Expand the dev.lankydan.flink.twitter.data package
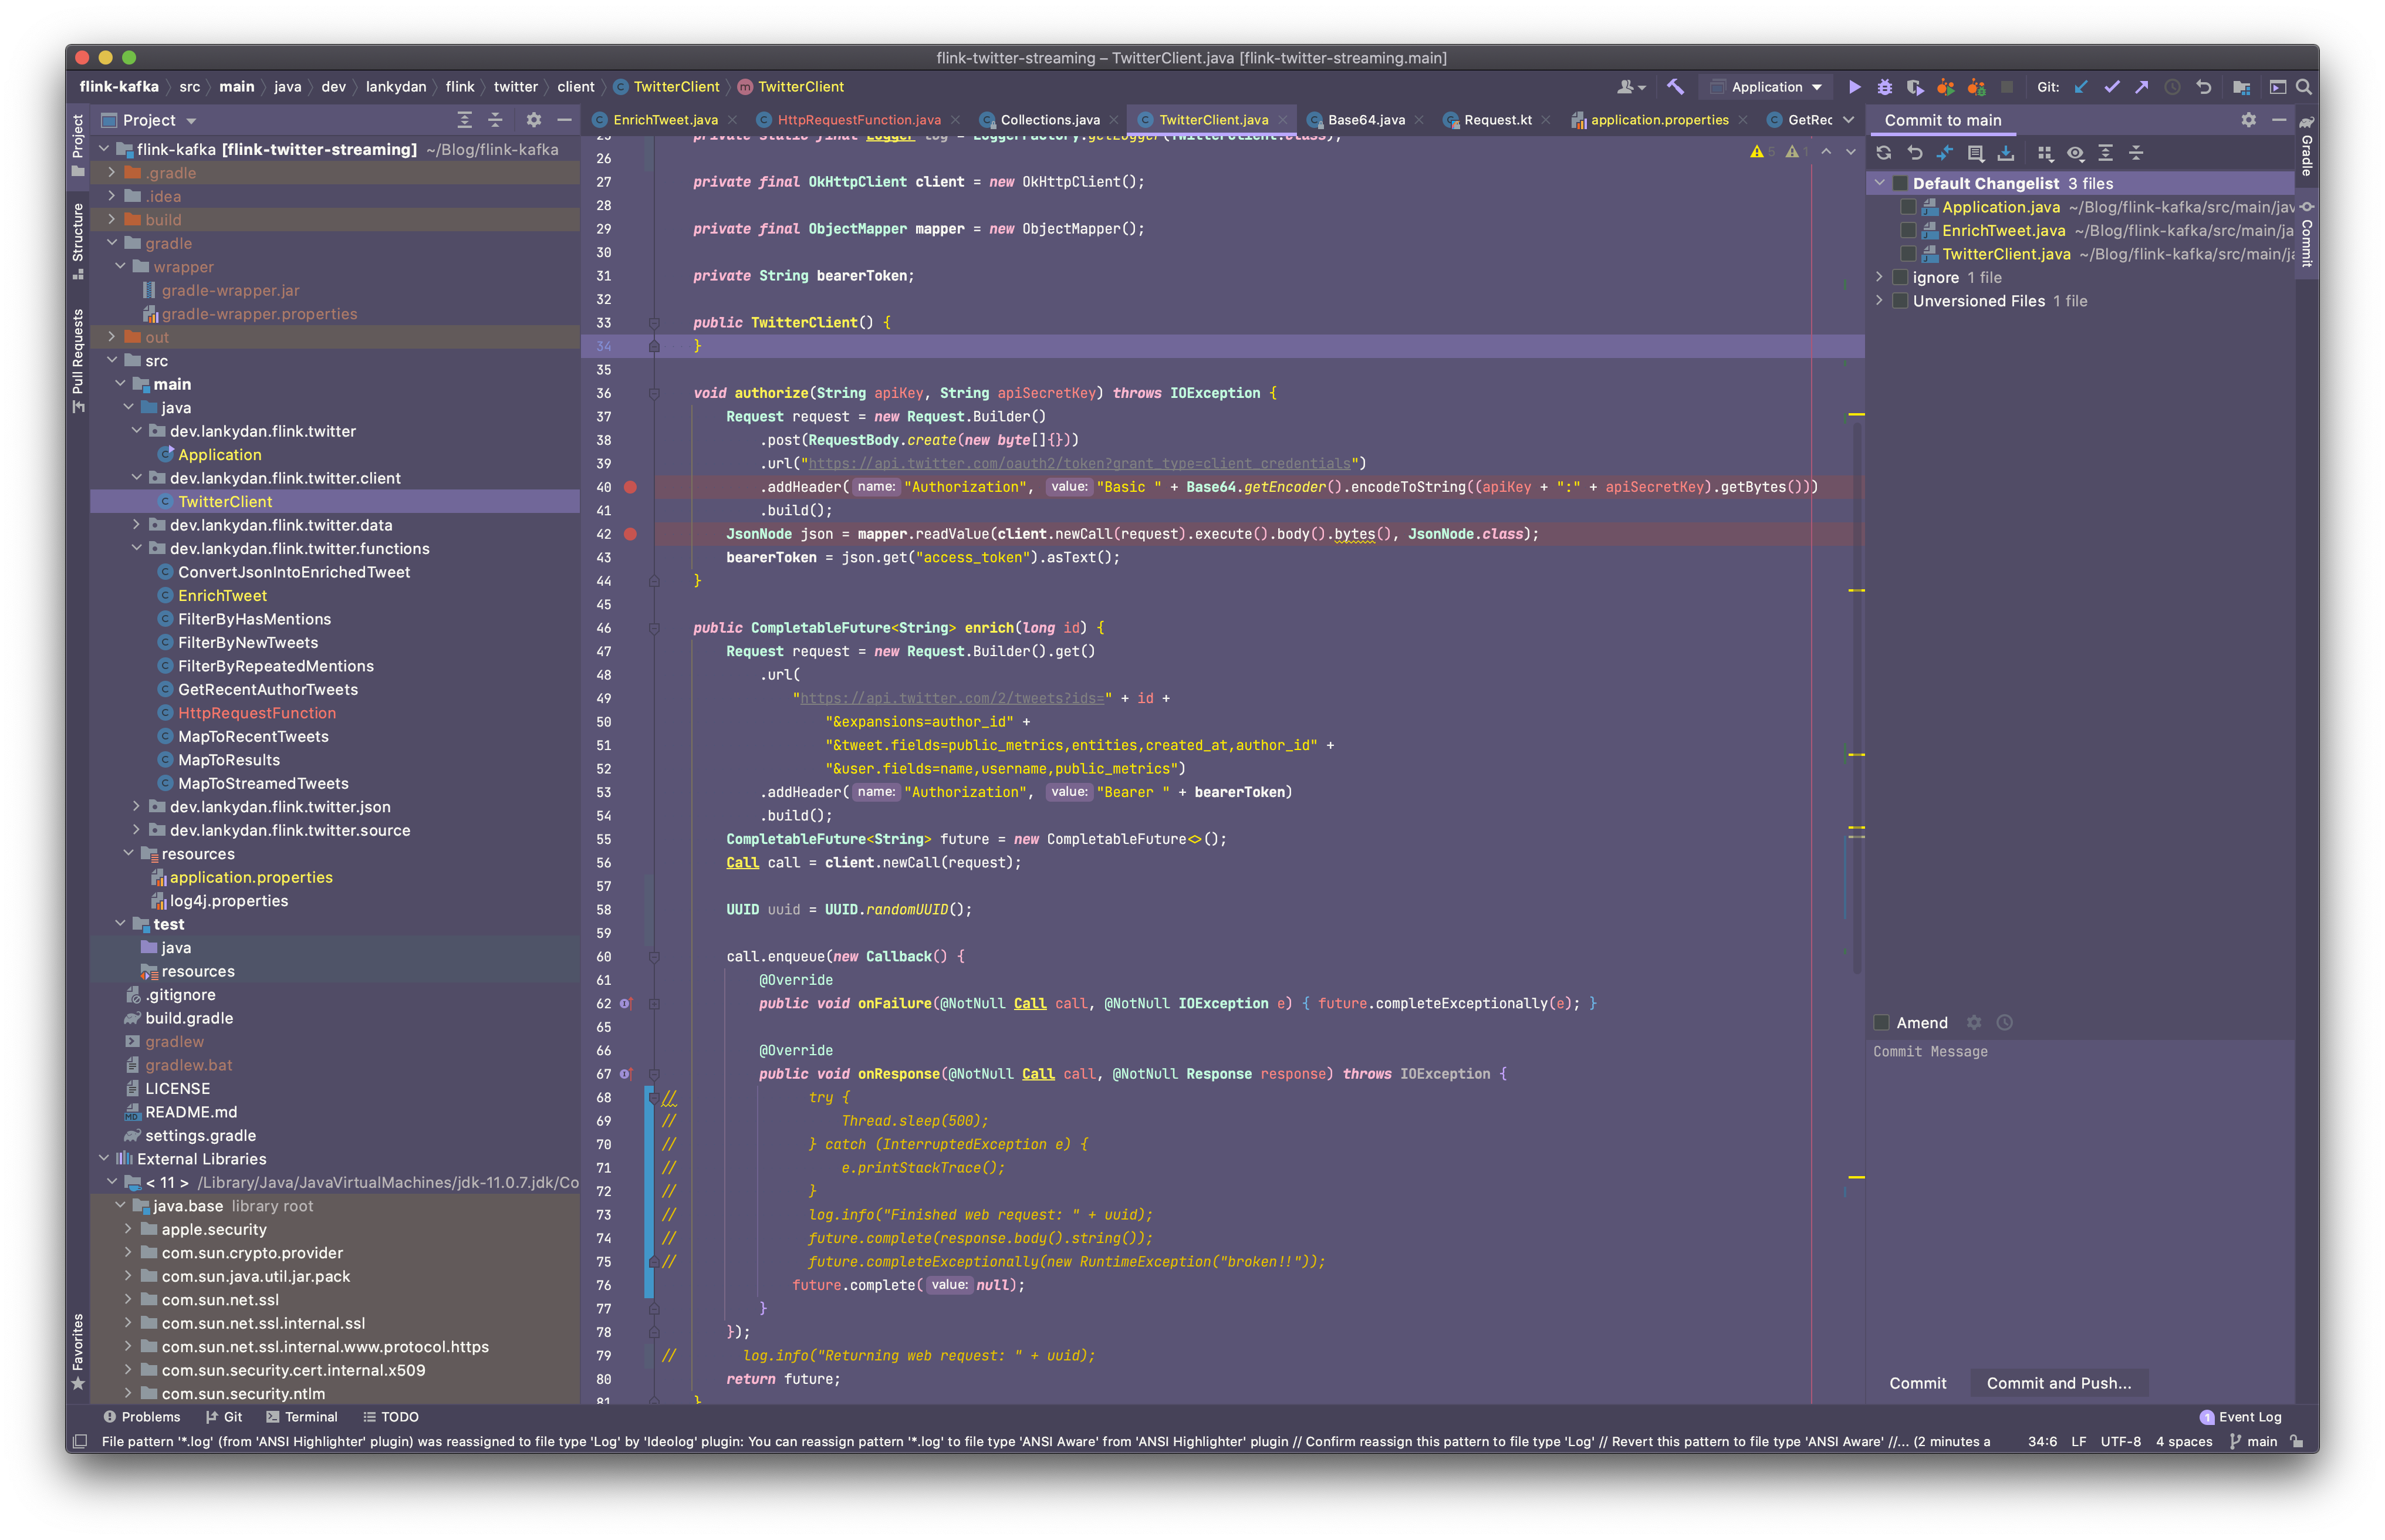2385x1540 pixels. 137,525
